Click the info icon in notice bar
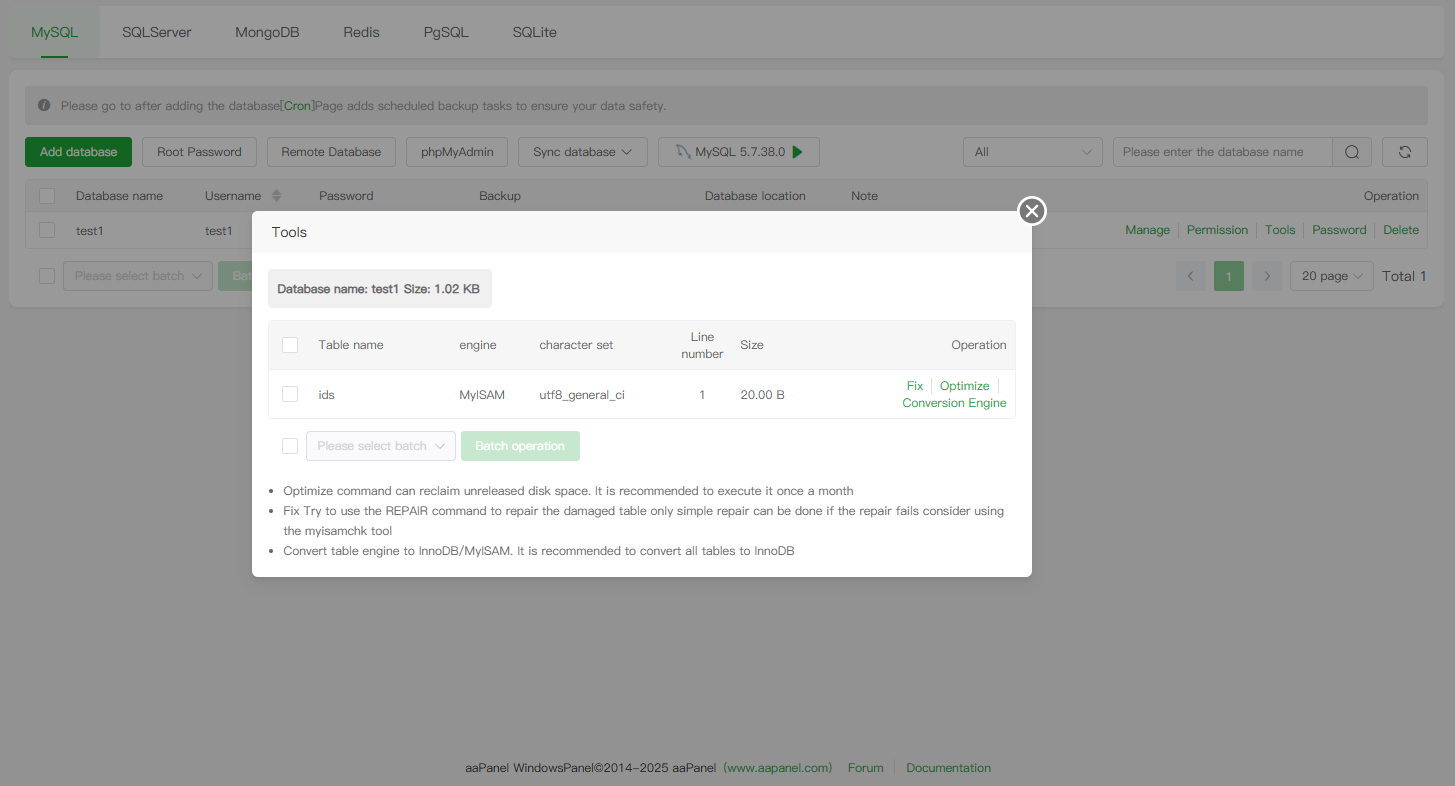The height and width of the screenshot is (786, 1455). coord(44,105)
